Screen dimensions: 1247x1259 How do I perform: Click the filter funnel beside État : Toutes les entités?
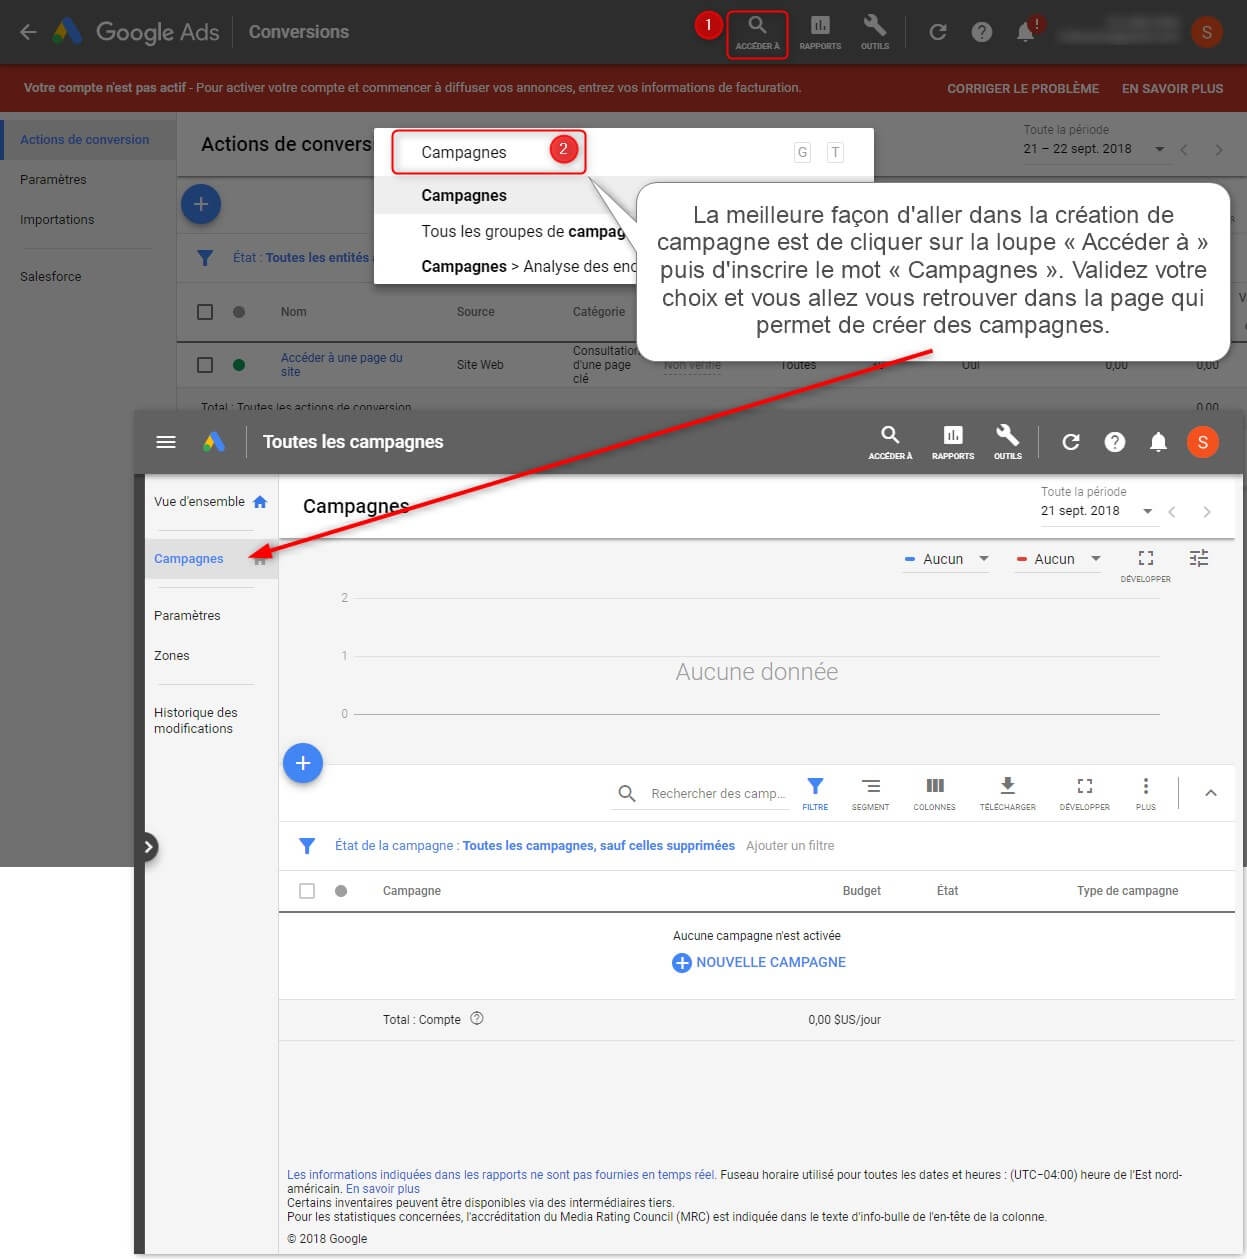[205, 258]
